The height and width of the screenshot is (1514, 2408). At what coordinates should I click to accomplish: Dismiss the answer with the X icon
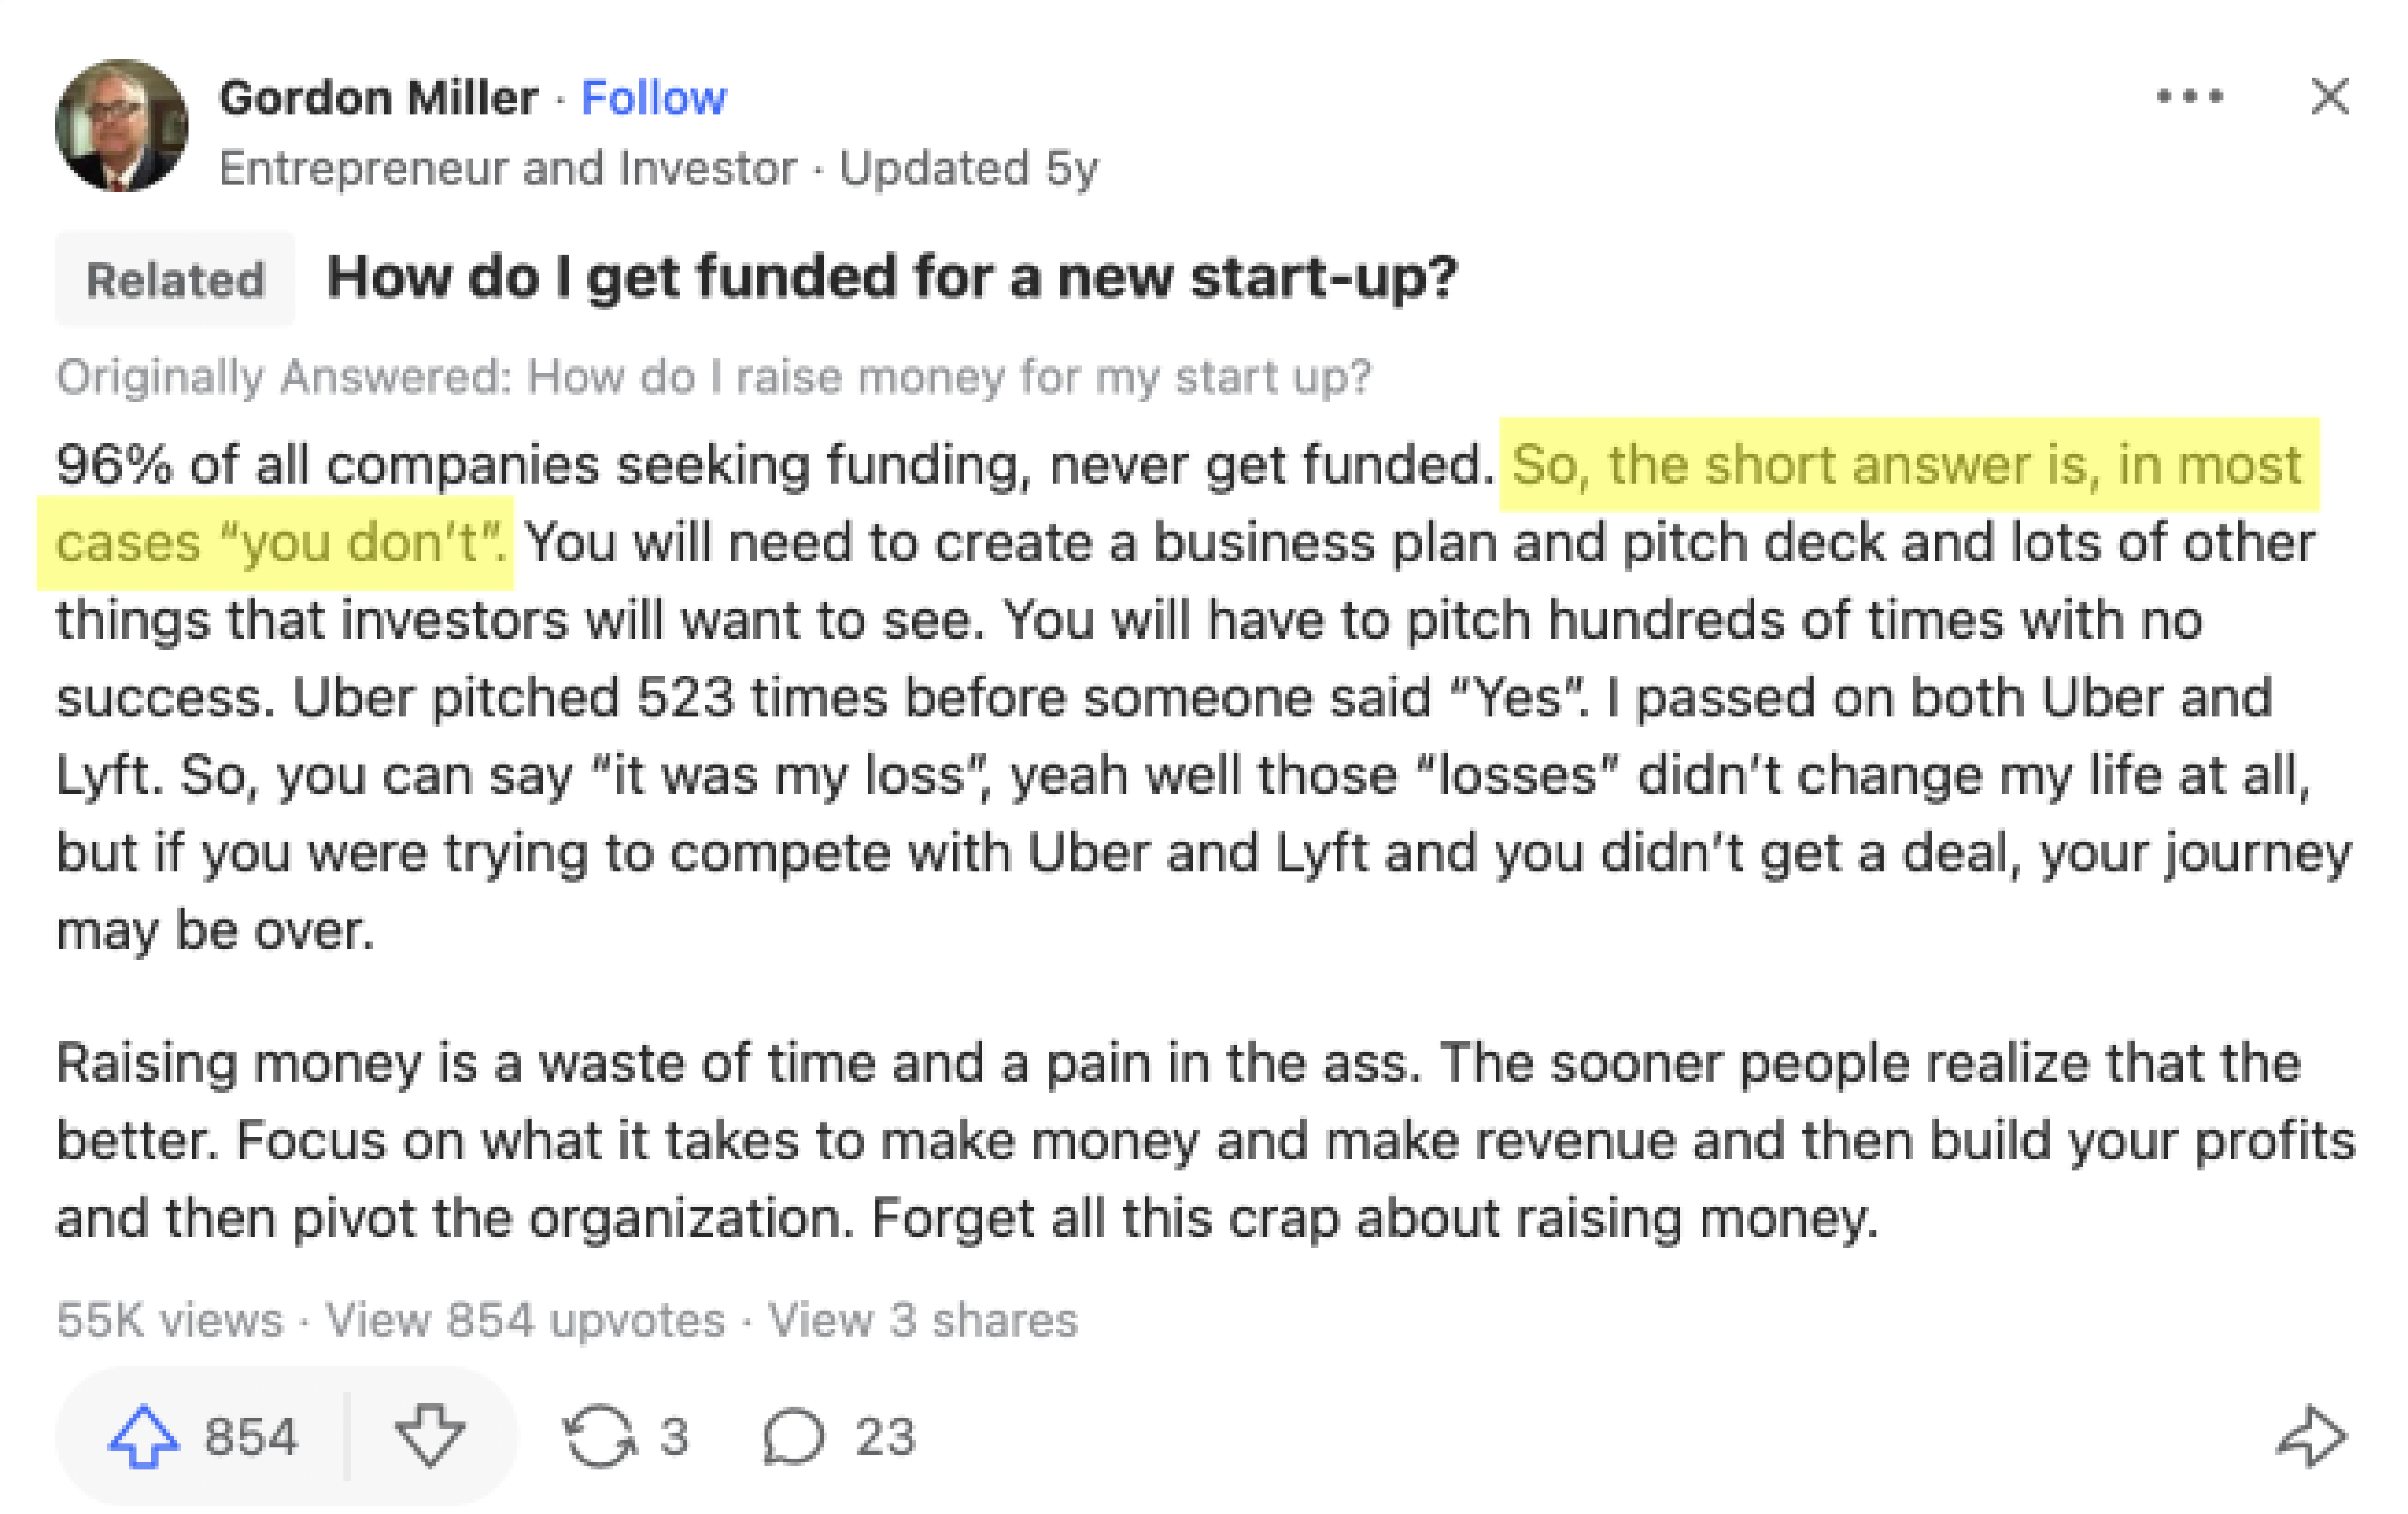pos(2330,96)
